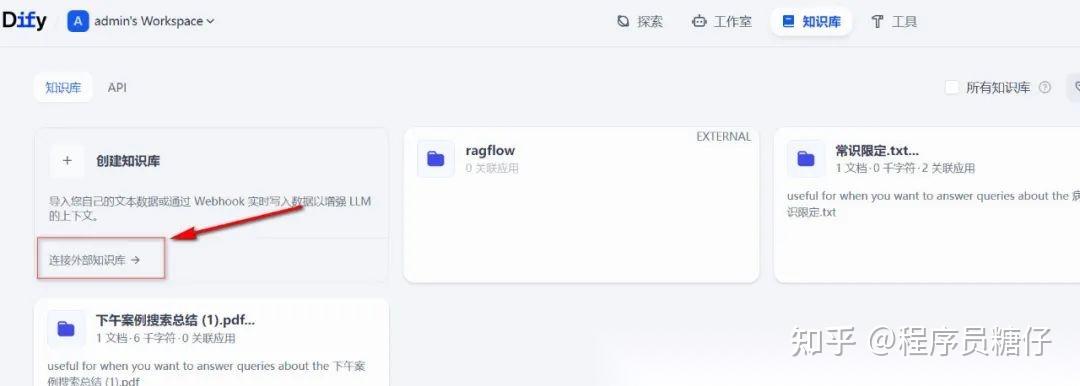Open the 连接外部知识库 link
Screen dimensions: 1080x386
coord(94,260)
